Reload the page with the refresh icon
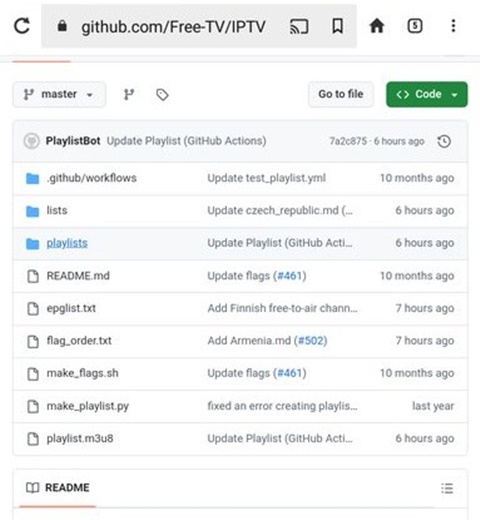480x520 pixels. (x=22, y=26)
